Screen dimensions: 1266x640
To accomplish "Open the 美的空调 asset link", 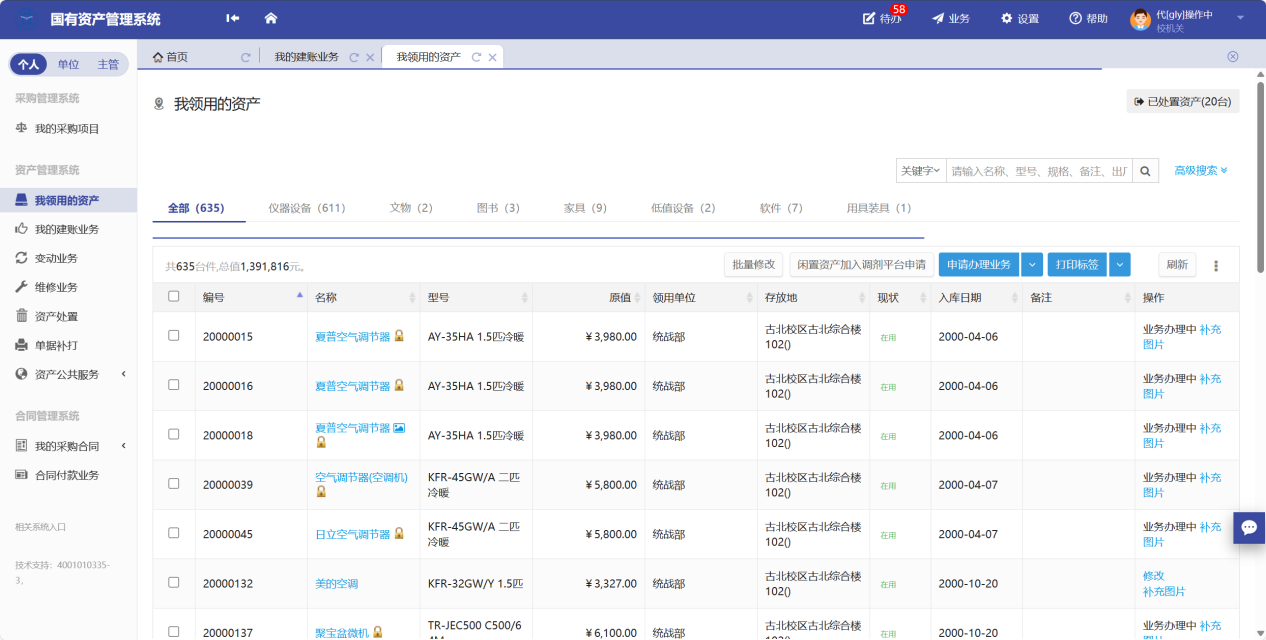I will 336,583.
